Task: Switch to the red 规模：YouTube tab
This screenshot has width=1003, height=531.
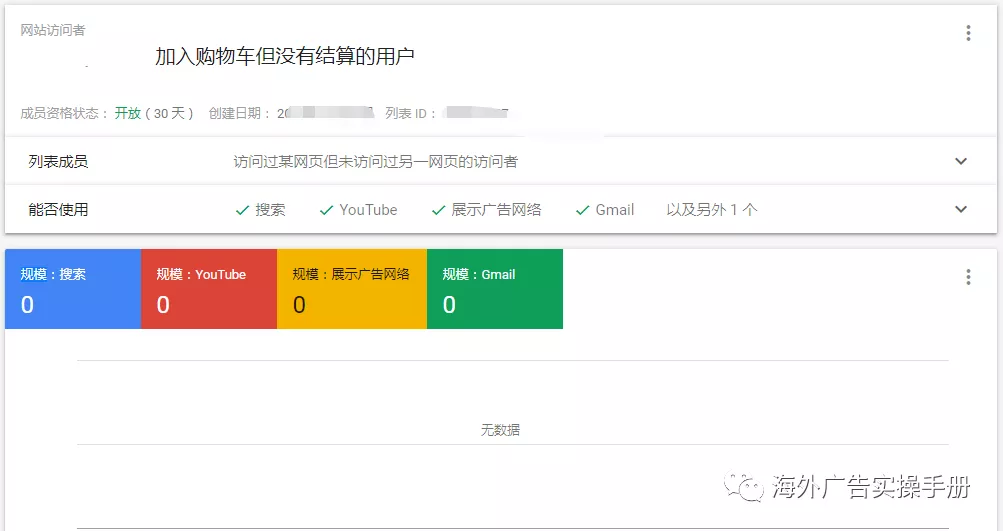Action: coord(209,289)
